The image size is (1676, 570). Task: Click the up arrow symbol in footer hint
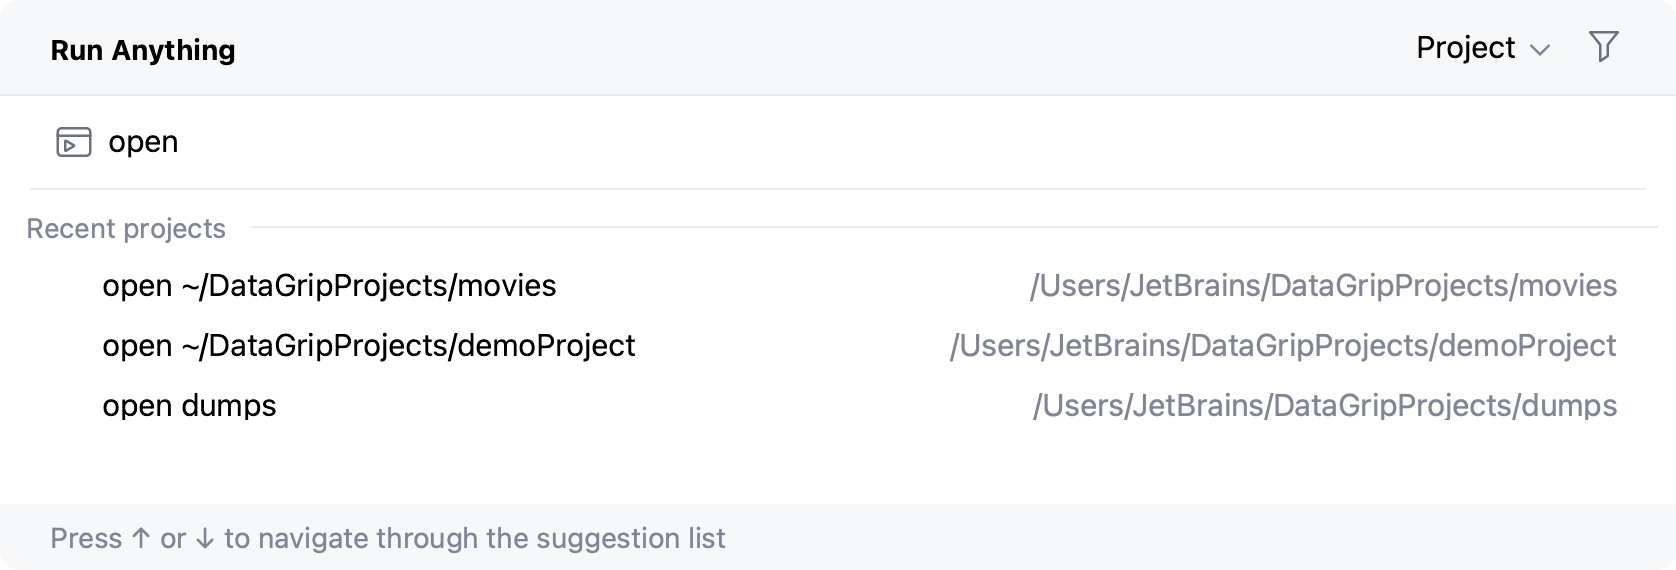pyautogui.click(x=141, y=538)
